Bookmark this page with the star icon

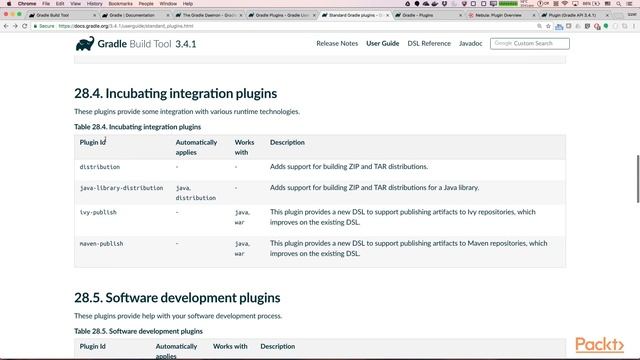(x=548, y=26)
